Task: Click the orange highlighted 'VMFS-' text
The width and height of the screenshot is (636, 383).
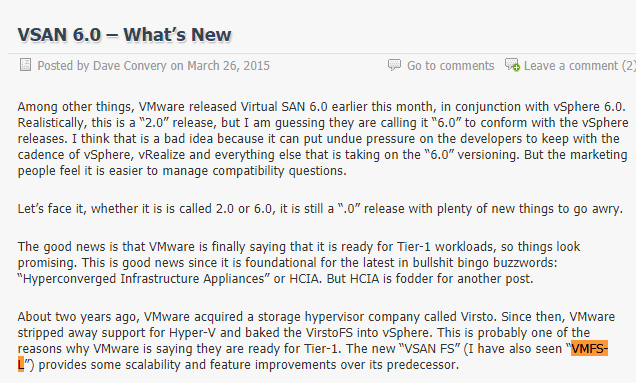Action: (589, 349)
